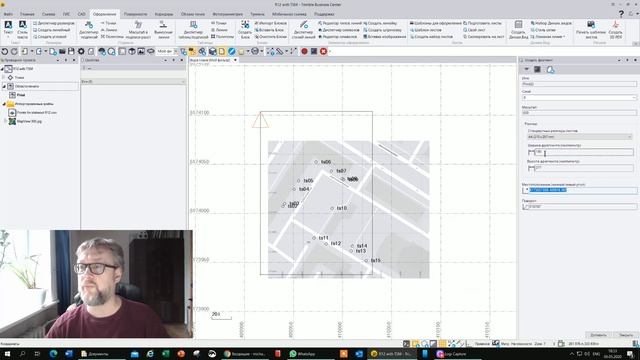Click Стиль сетки command
640x360 pixels.
543,30
